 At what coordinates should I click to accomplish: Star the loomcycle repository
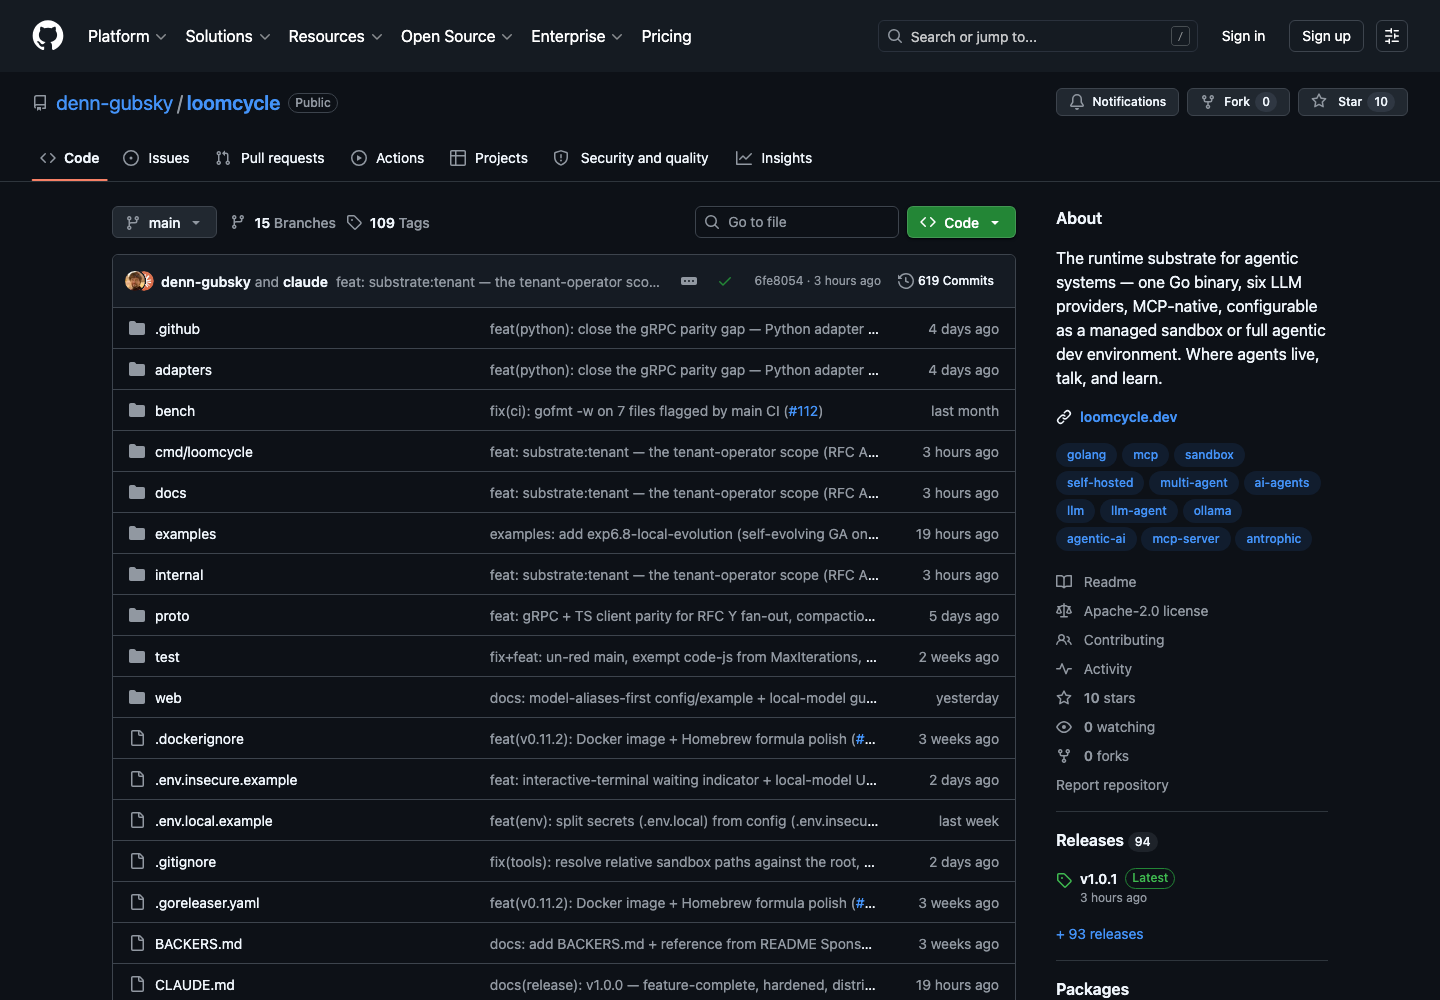1352,102
